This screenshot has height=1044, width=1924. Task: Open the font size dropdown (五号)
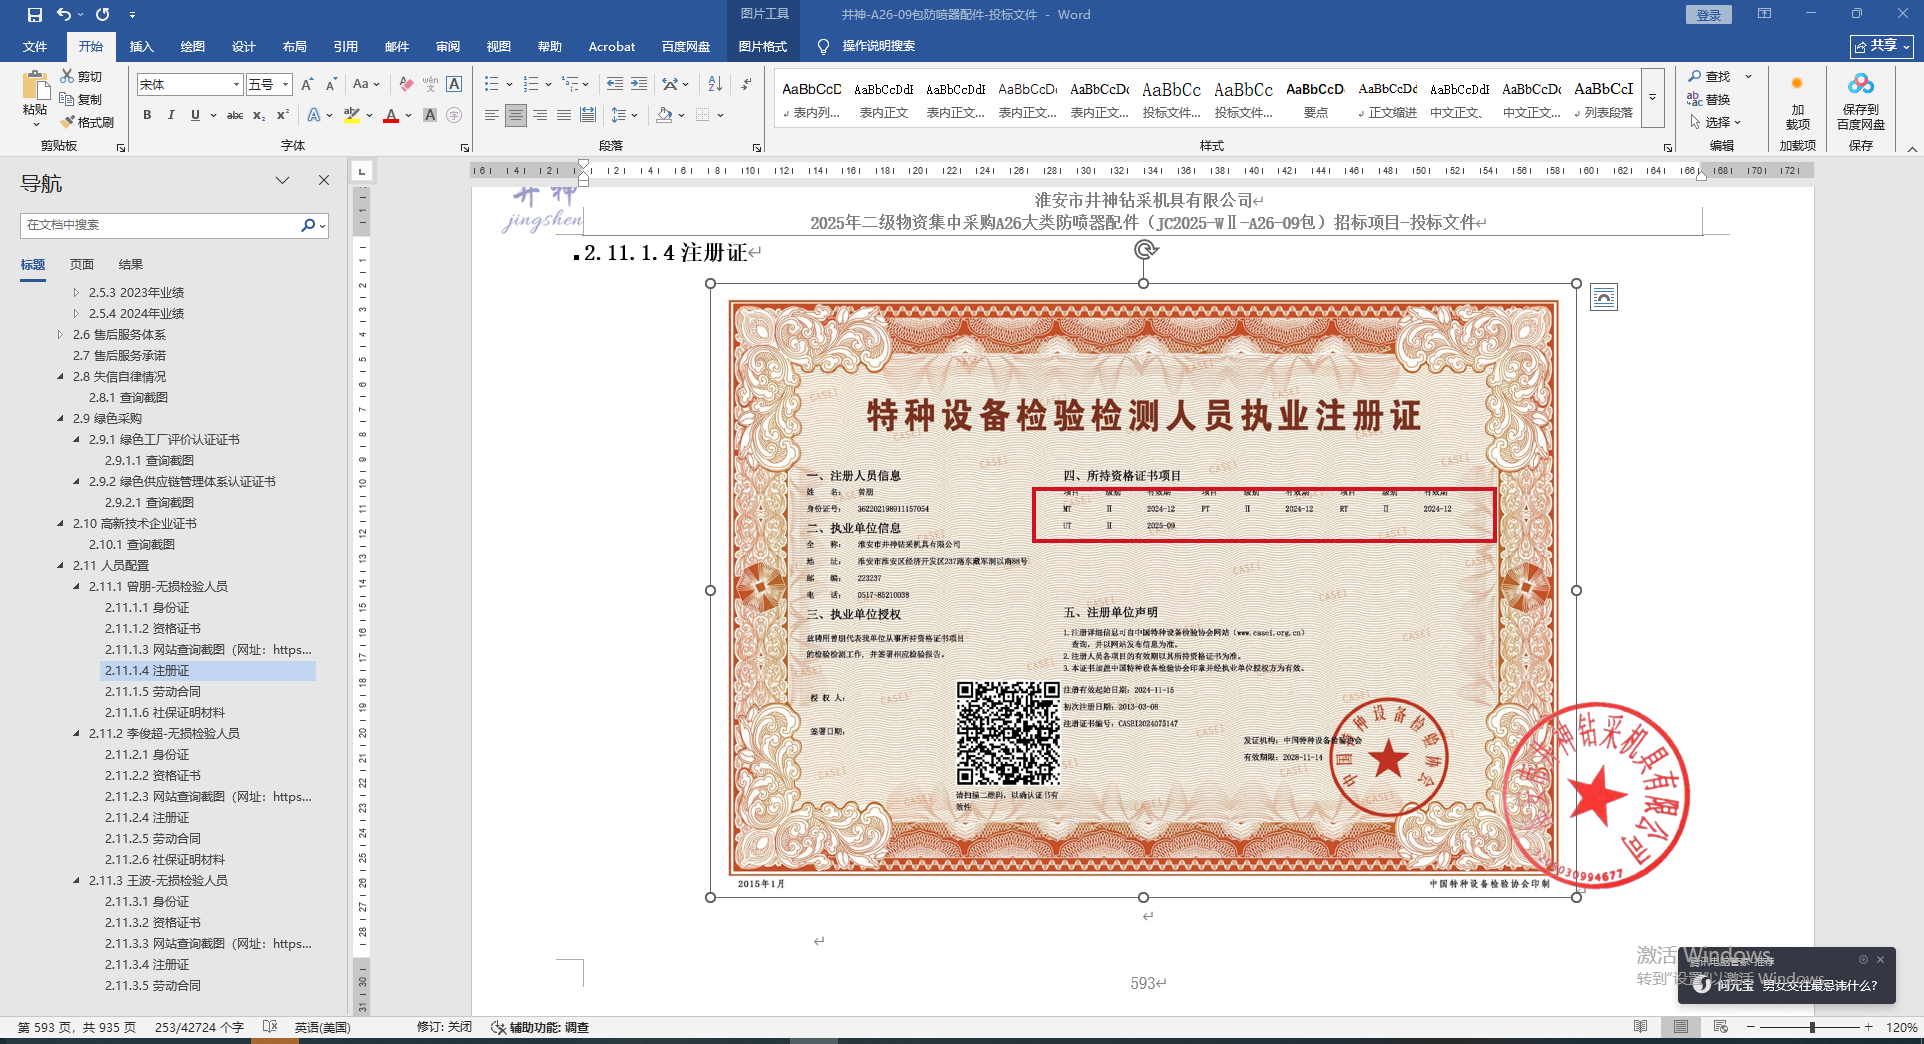click(x=285, y=85)
